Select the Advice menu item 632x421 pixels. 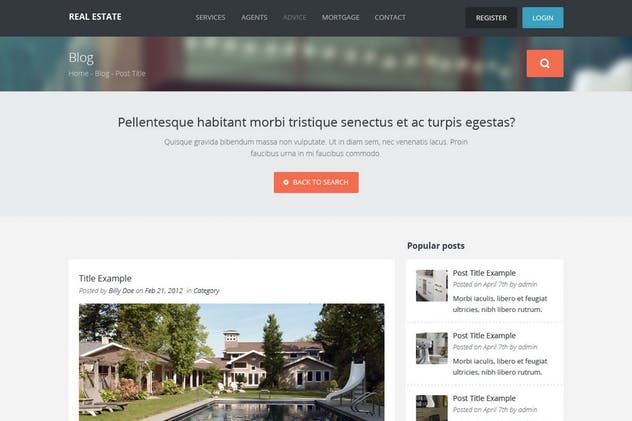[295, 17]
